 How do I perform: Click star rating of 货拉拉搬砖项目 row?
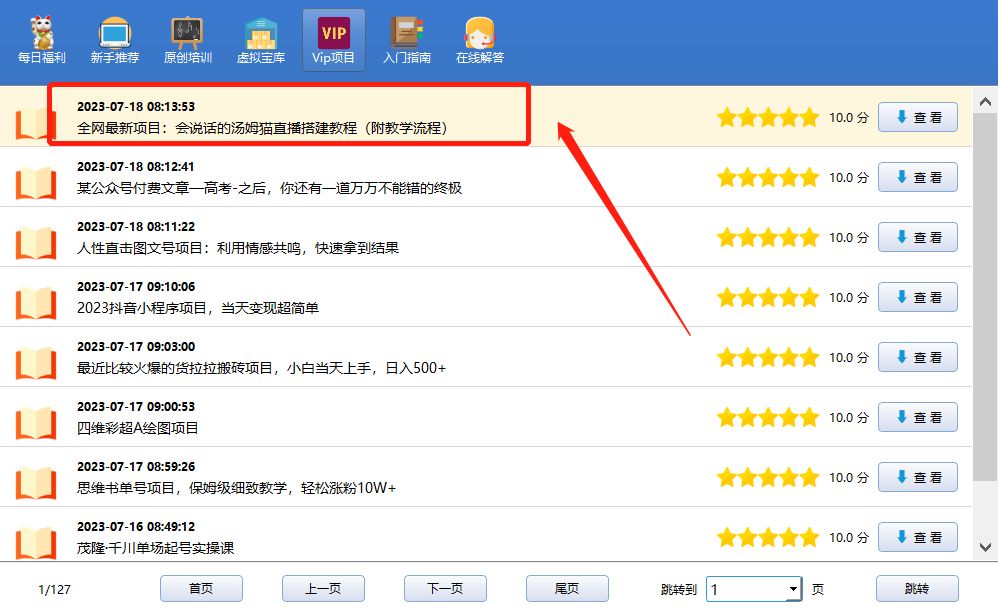coord(768,357)
